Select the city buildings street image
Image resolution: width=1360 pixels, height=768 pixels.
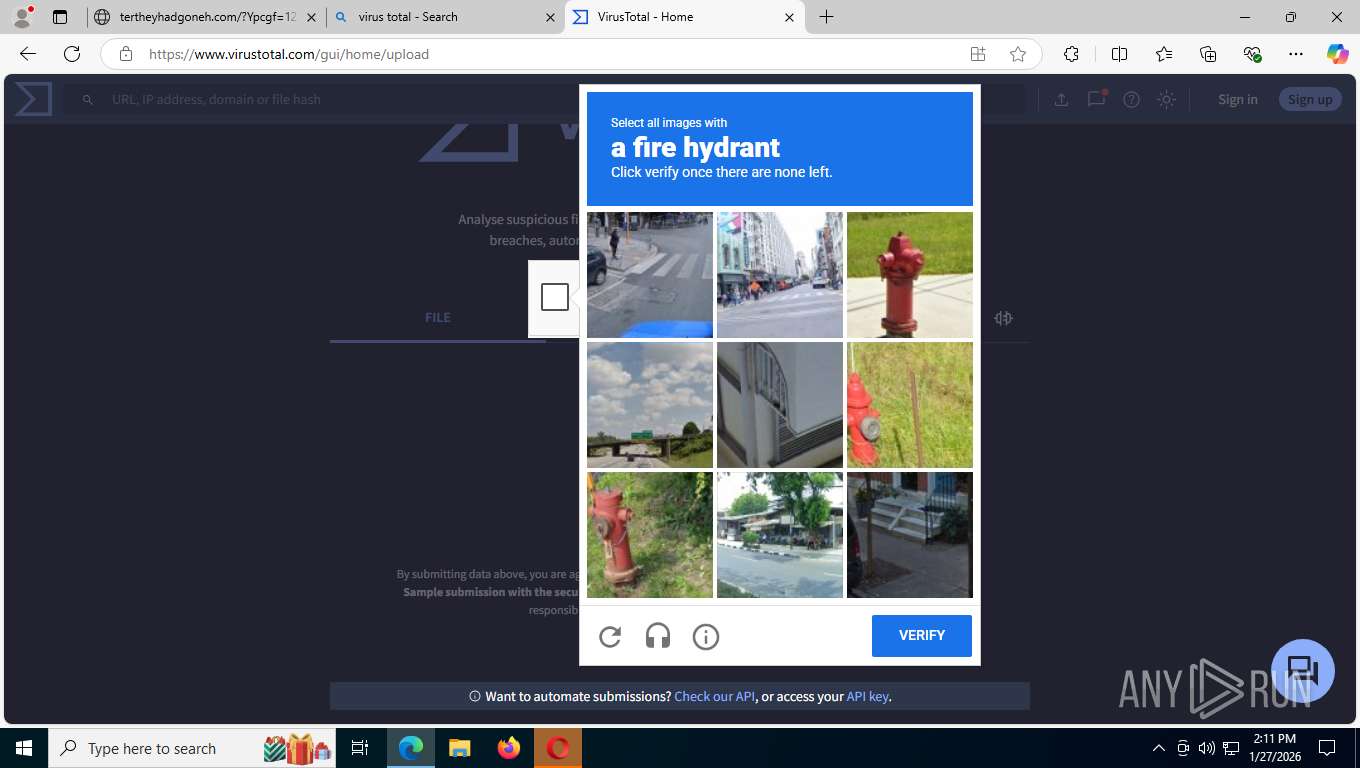780,275
